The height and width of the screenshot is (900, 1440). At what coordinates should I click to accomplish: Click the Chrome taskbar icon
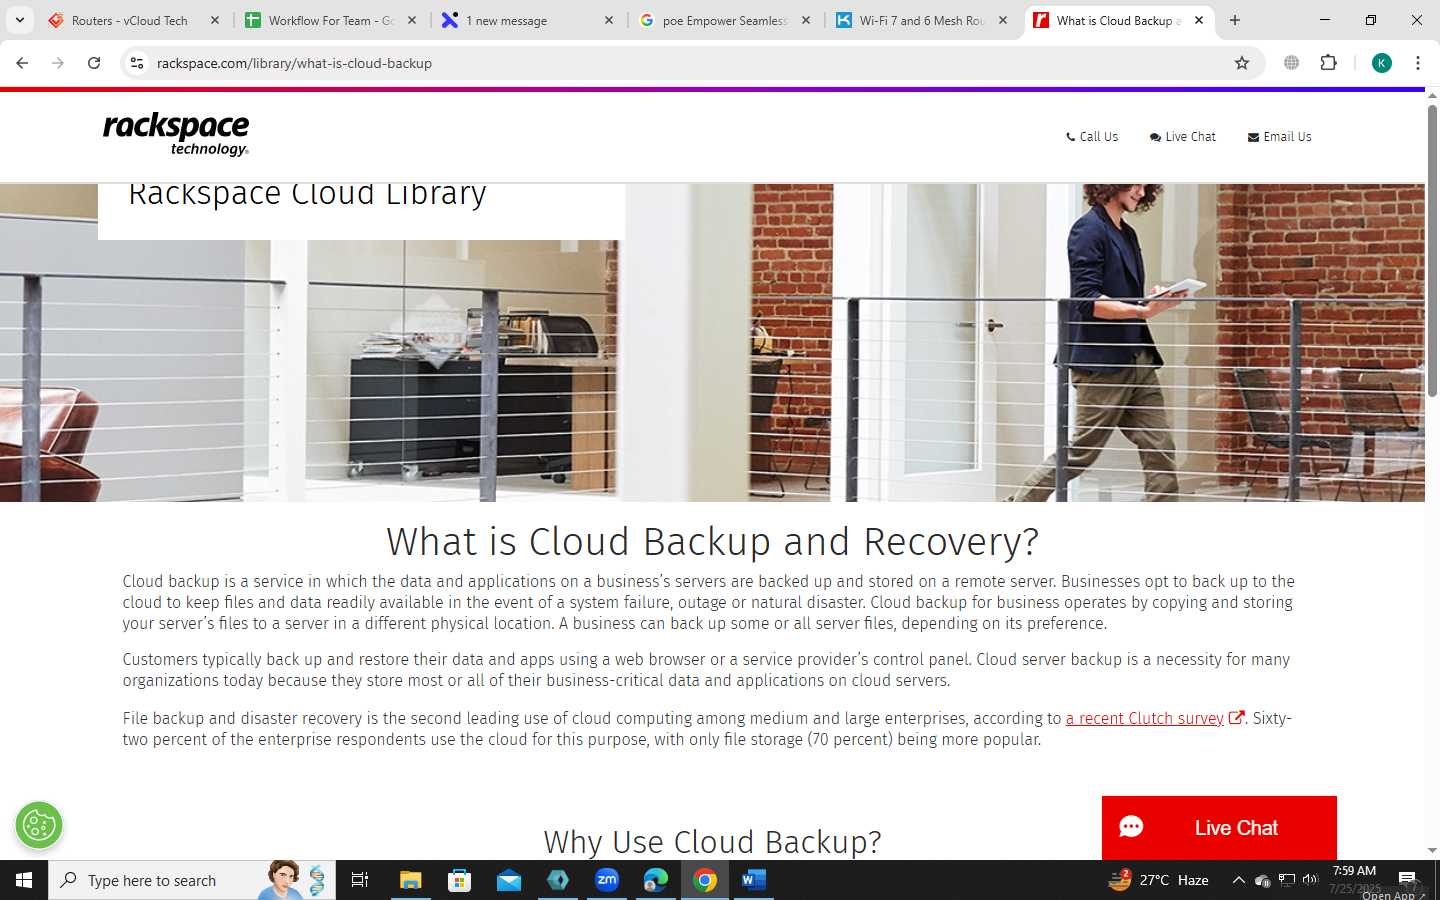(705, 880)
